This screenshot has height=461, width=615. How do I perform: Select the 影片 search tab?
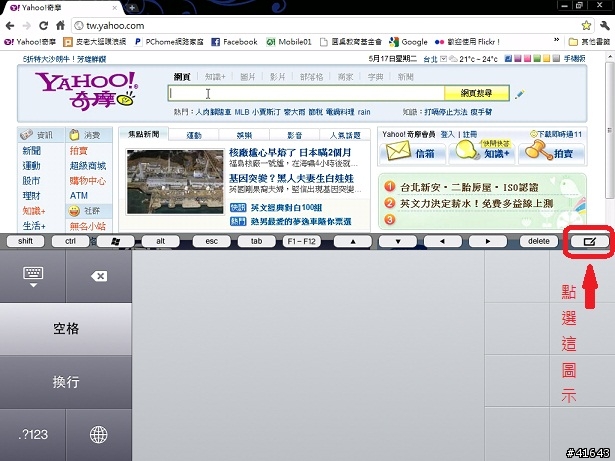[x=277, y=77]
